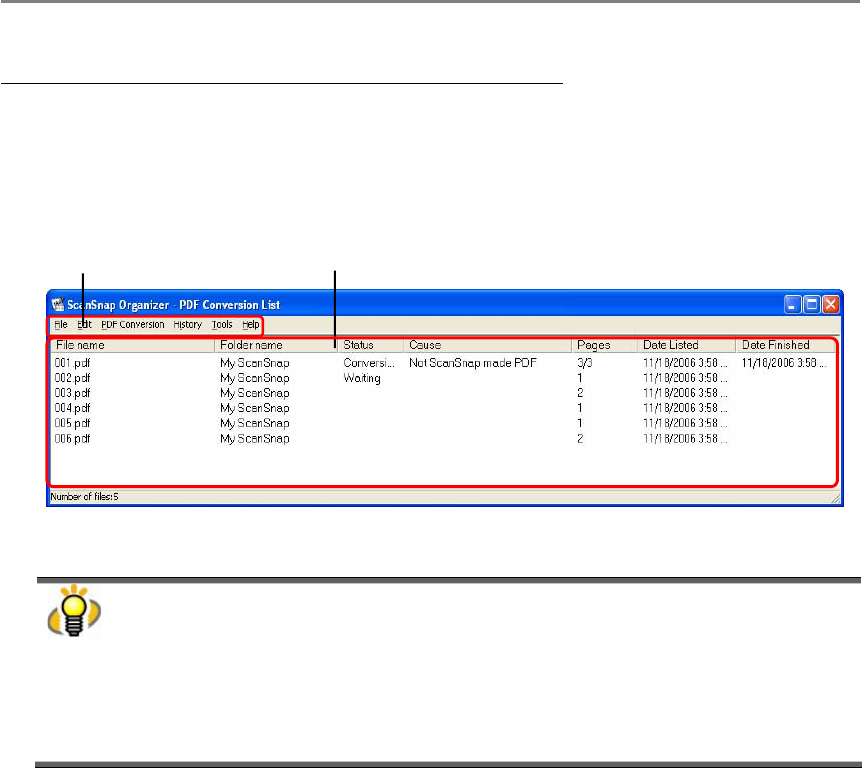Select file 006.pdf in the list
The width and height of the screenshot is (862, 768).
(x=72, y=439)
